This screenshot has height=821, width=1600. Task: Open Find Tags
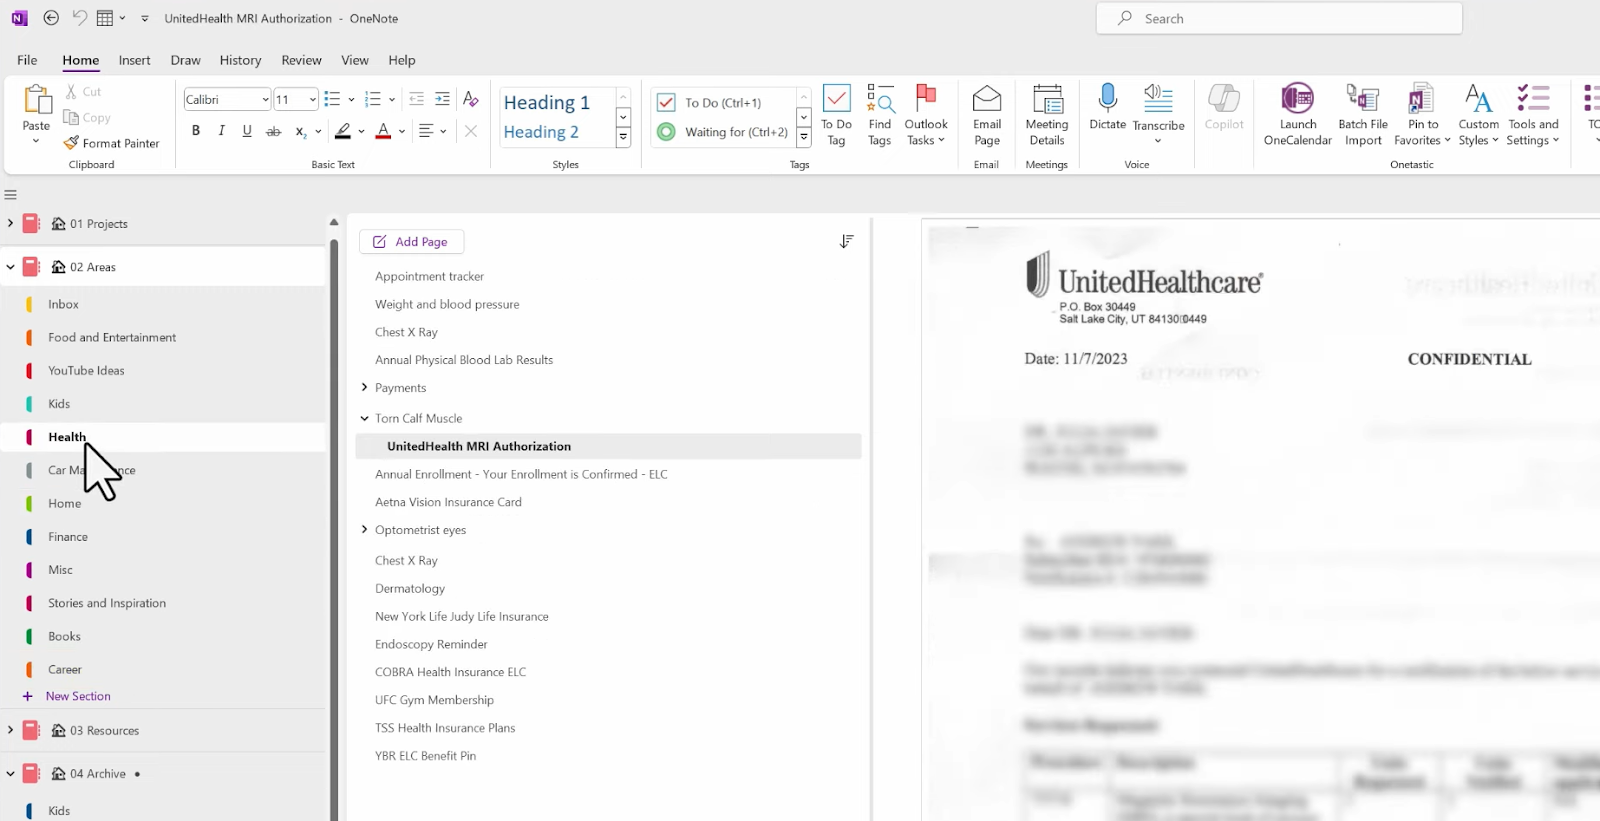[880, 116]
